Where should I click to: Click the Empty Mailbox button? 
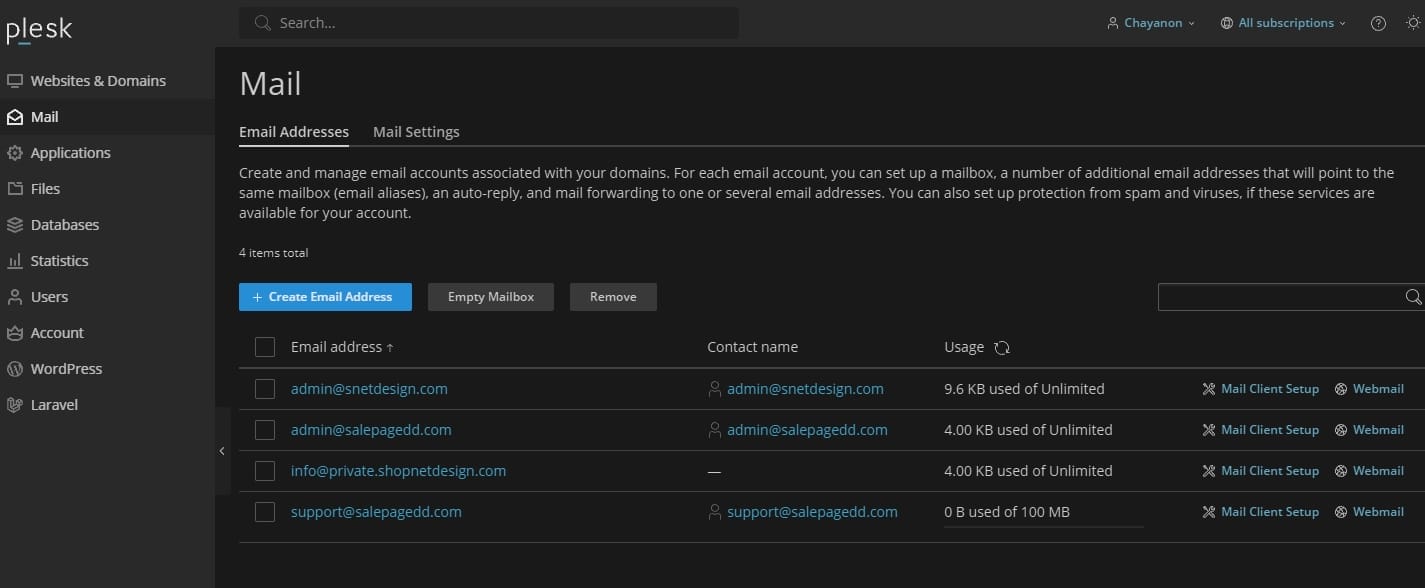[491, 297]
